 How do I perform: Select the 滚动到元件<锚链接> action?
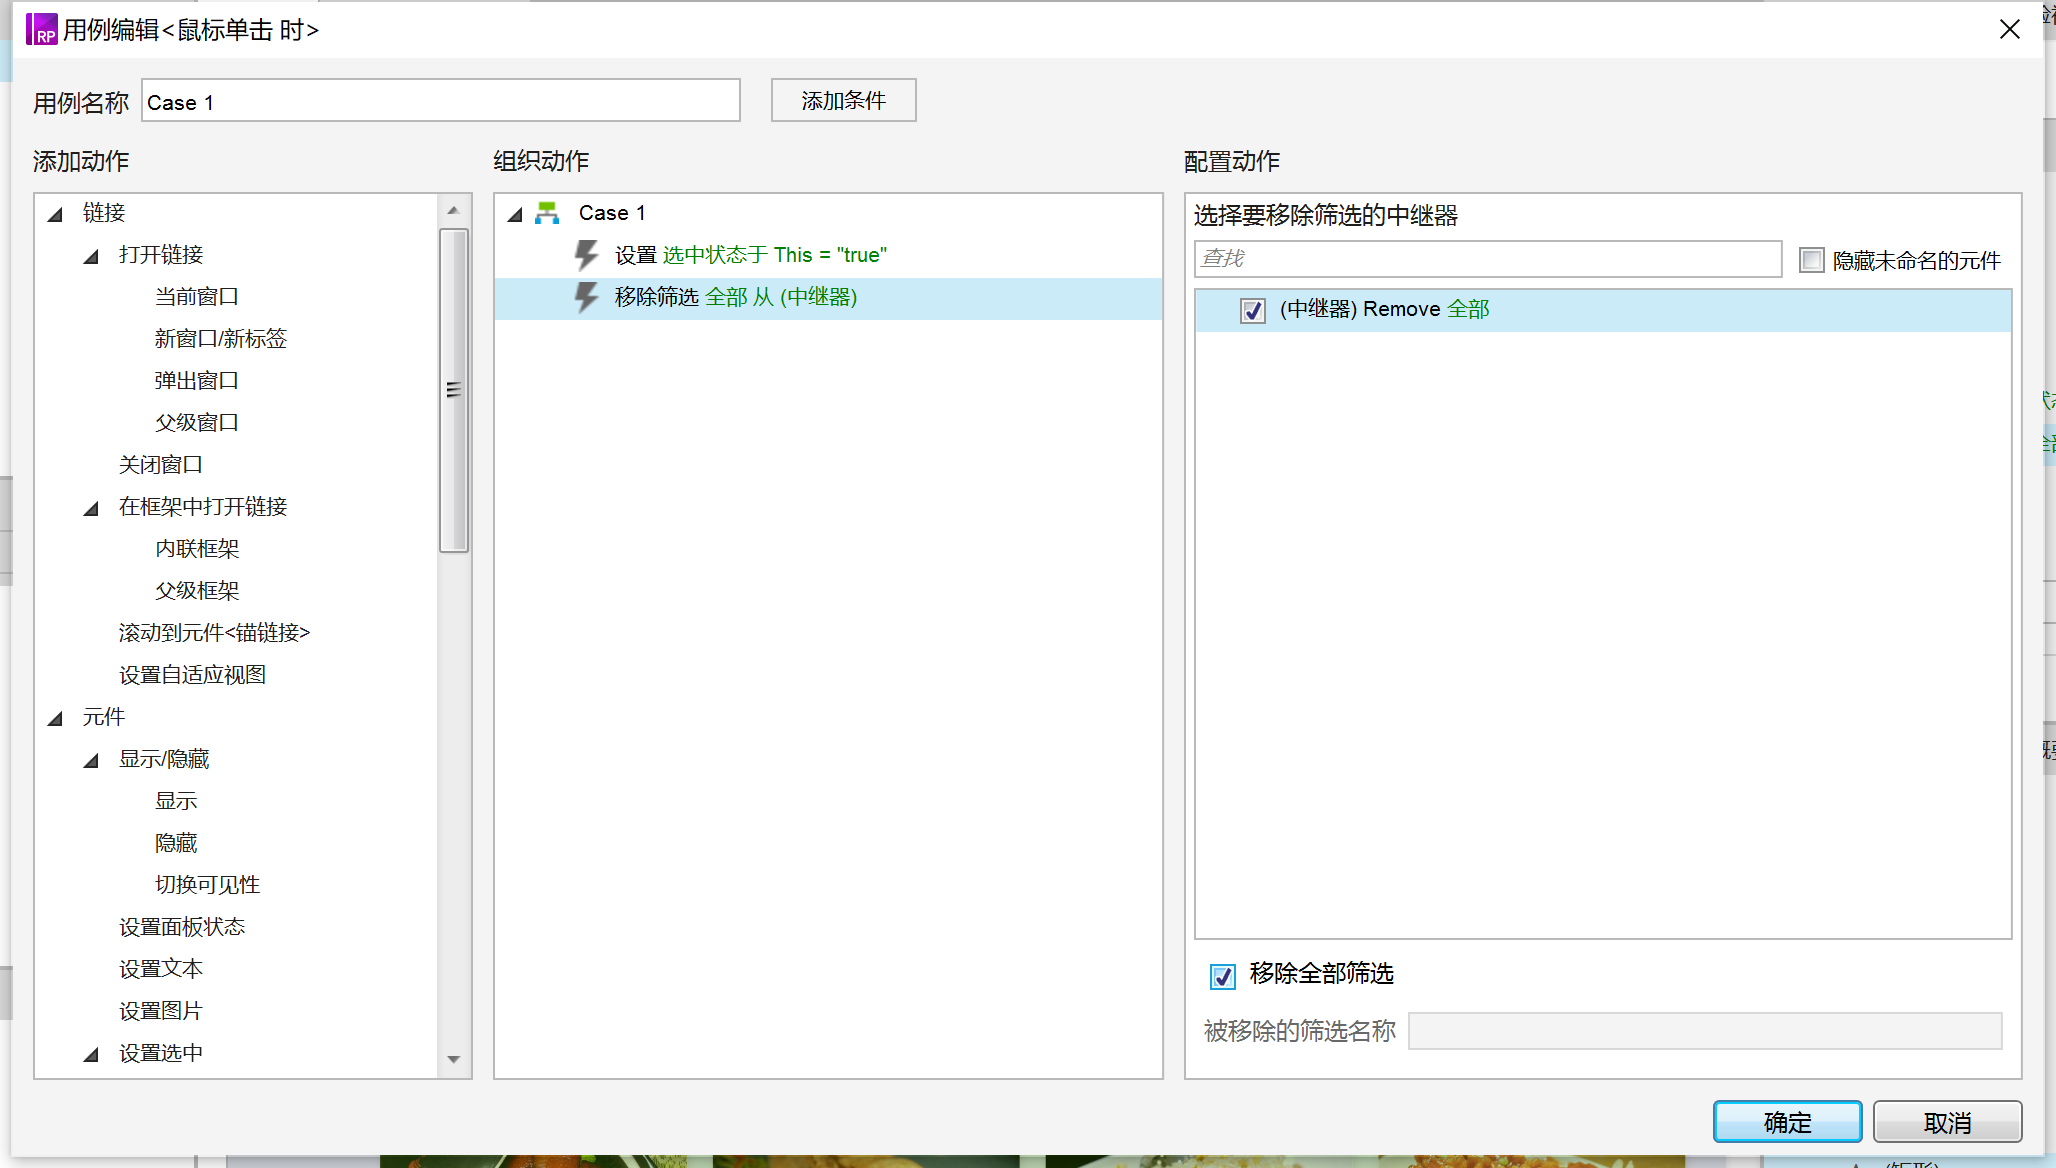(x=215, y=633)
